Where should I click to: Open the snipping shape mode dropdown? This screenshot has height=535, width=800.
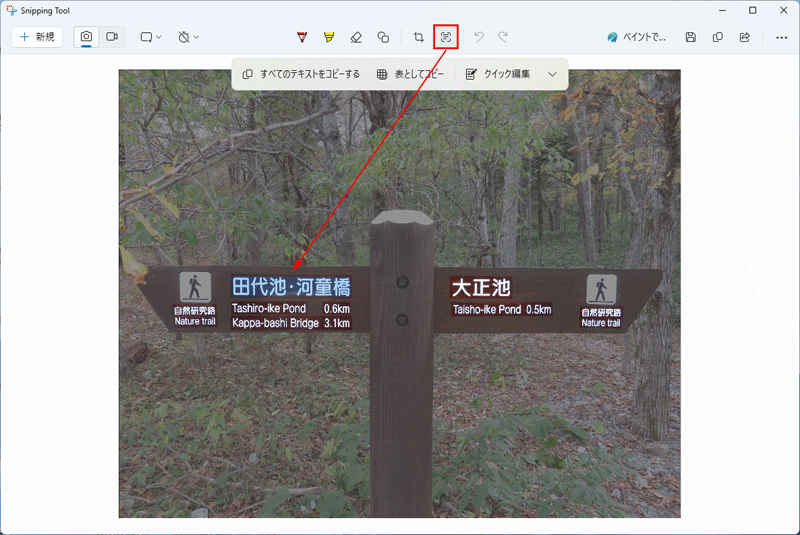[x=150, y=37]
